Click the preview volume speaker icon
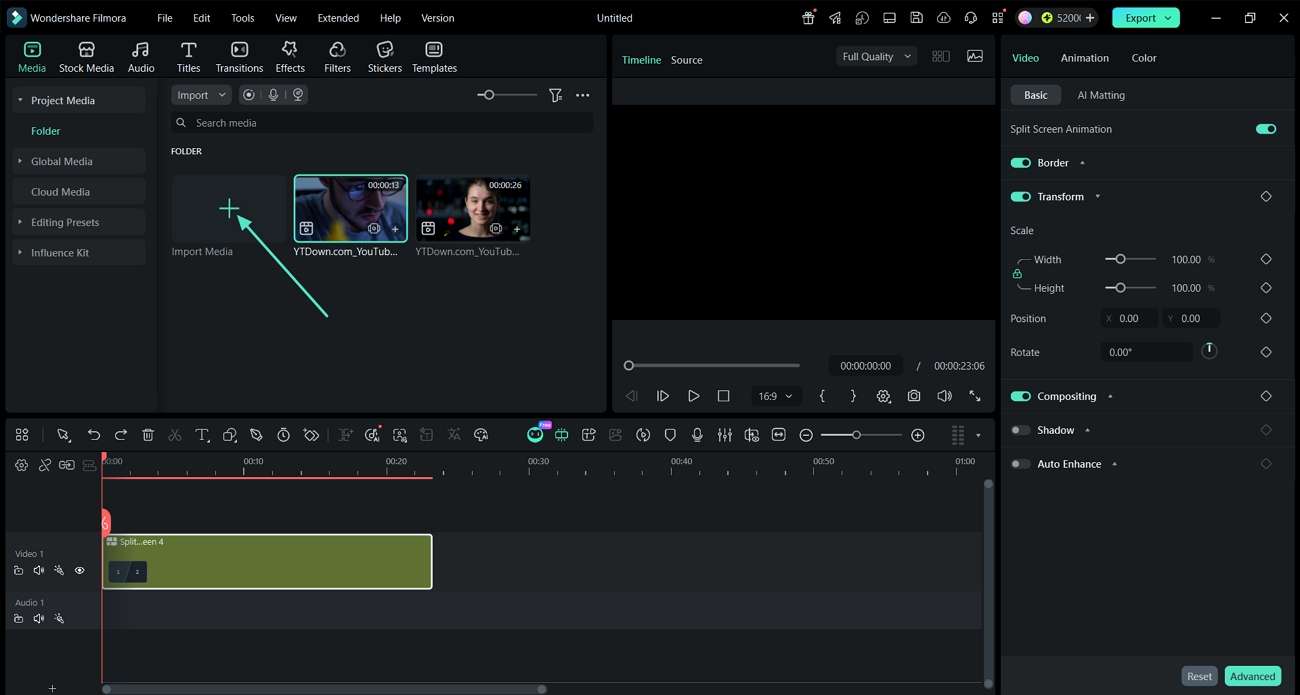The width and height of the screenshot is (1300, 695). (944, 396)
